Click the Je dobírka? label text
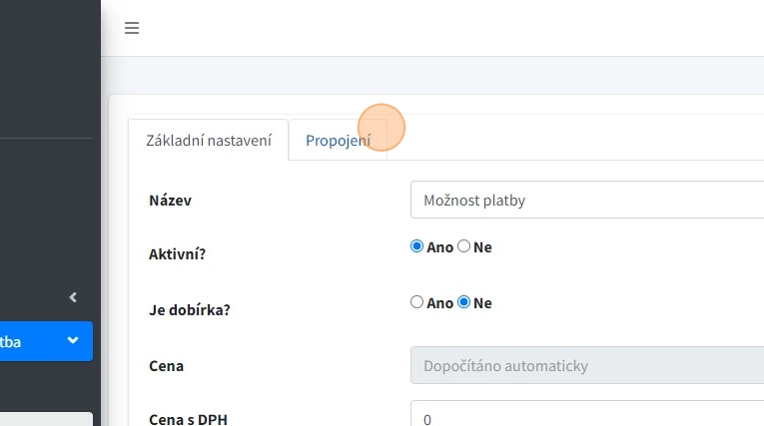This screenshot has height=426, width=764. [x=189, y=310]
